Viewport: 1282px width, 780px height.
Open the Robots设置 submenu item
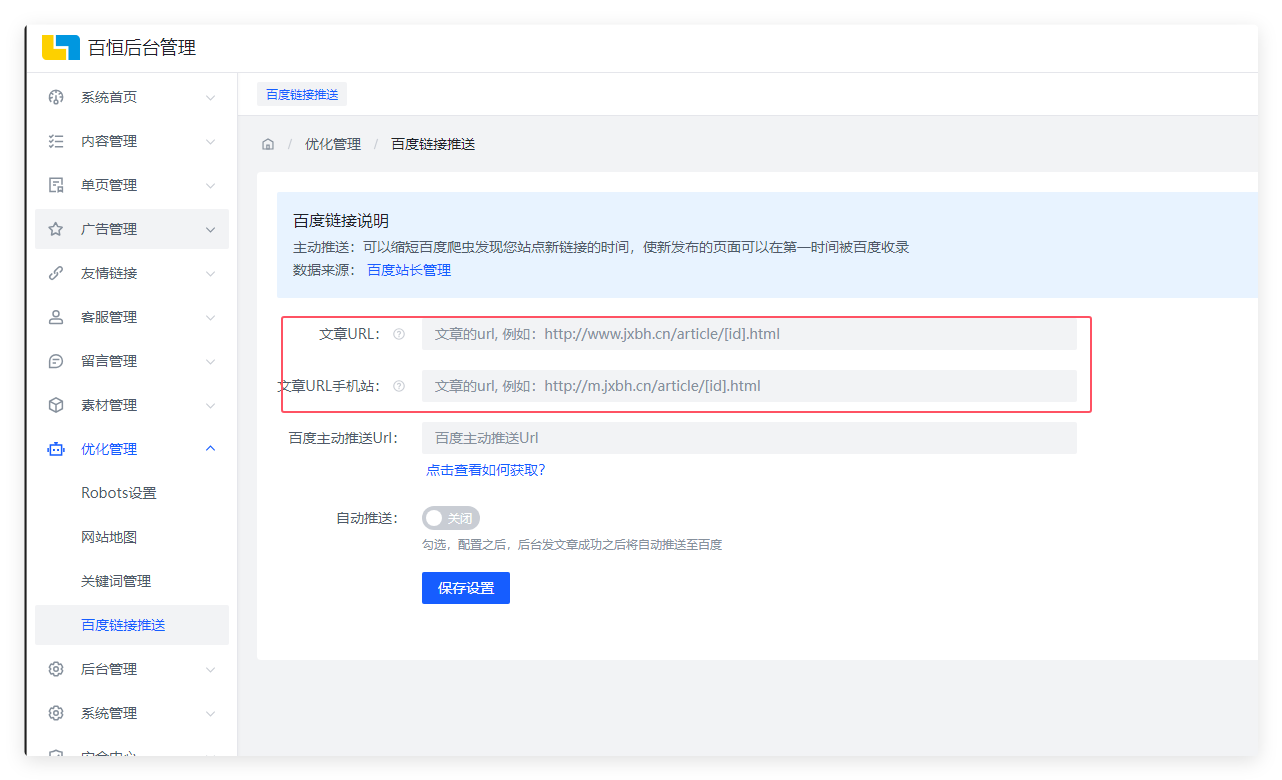point(119,493)
